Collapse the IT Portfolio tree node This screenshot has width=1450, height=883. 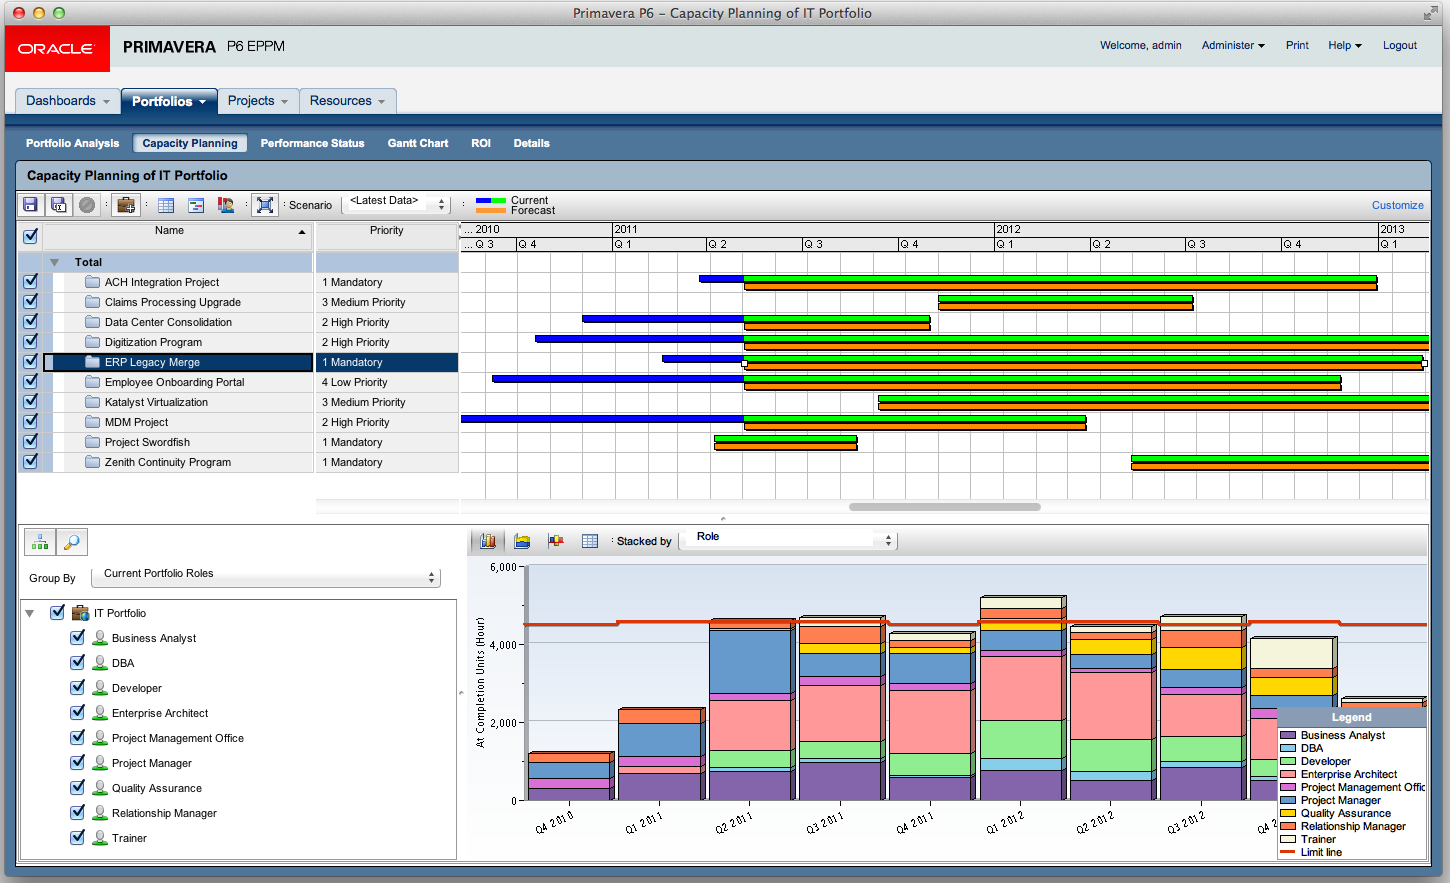30,613
